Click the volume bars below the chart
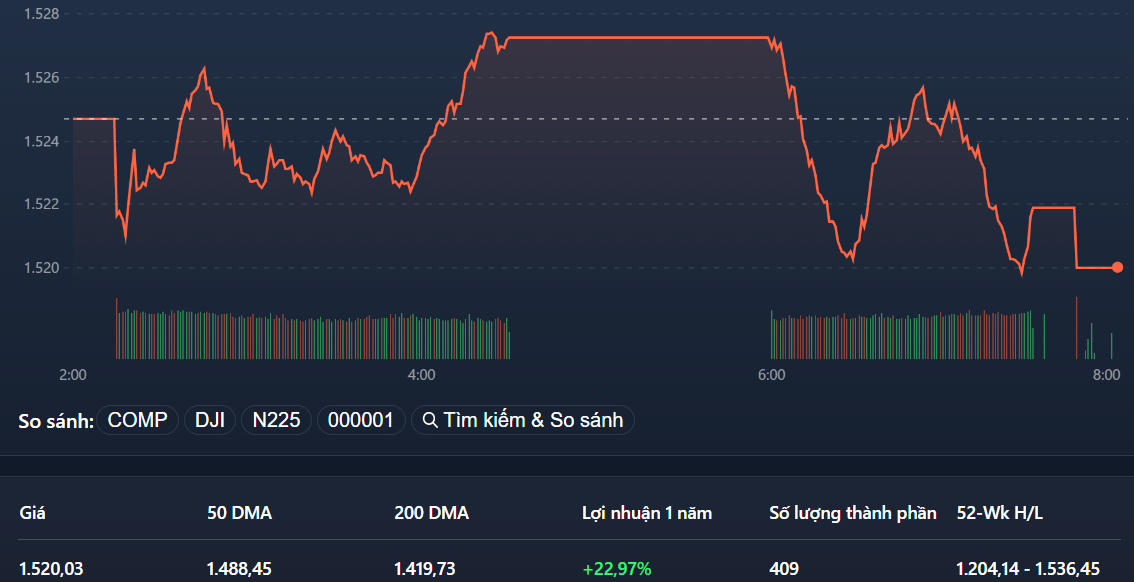This screenshot has width=1134, height=582. (x=300, y=330)
